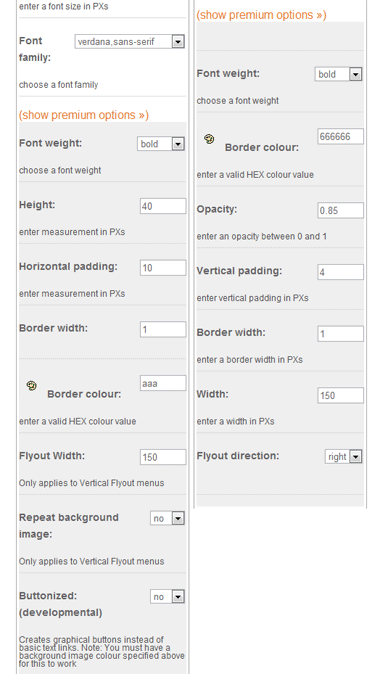
Task: Select the Flyout Width input field
Action: point(163,457)
